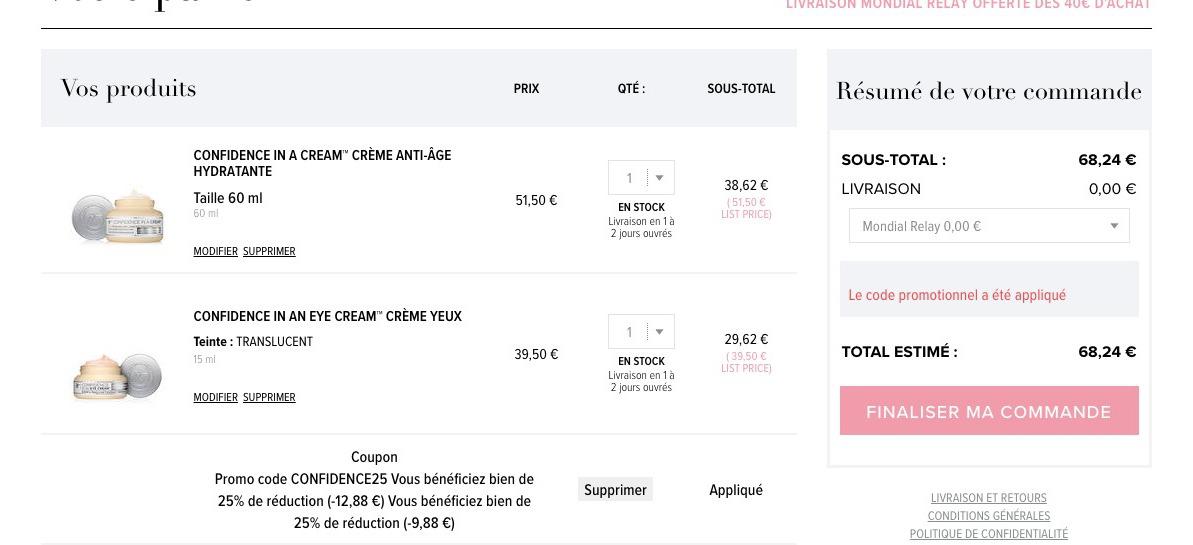This screenshot has width=1193, height=545.
Task: Click the promo code applied message
Action: 957,295
